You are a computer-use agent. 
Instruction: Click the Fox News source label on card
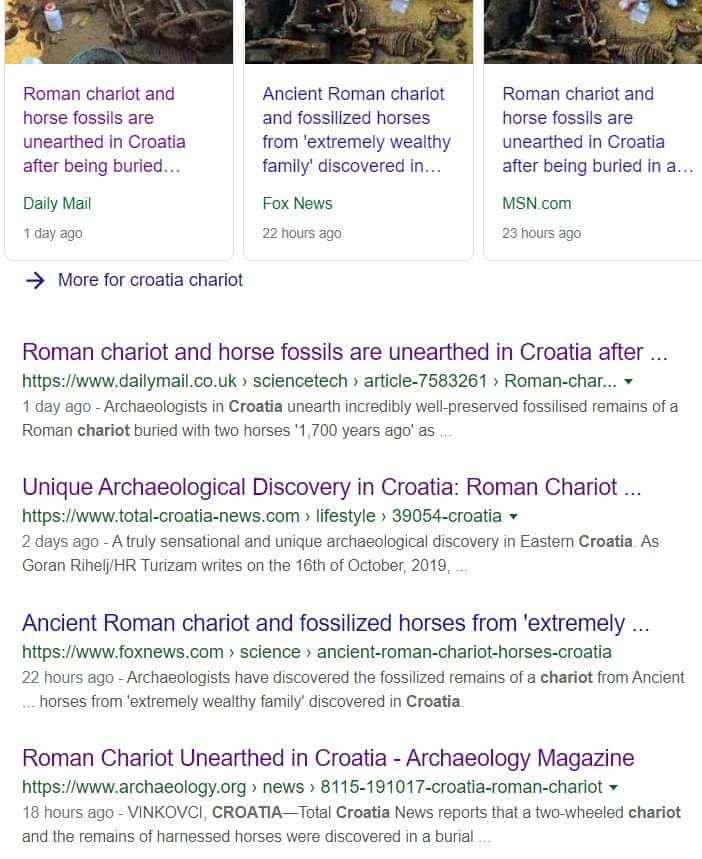tap(297, 203)
